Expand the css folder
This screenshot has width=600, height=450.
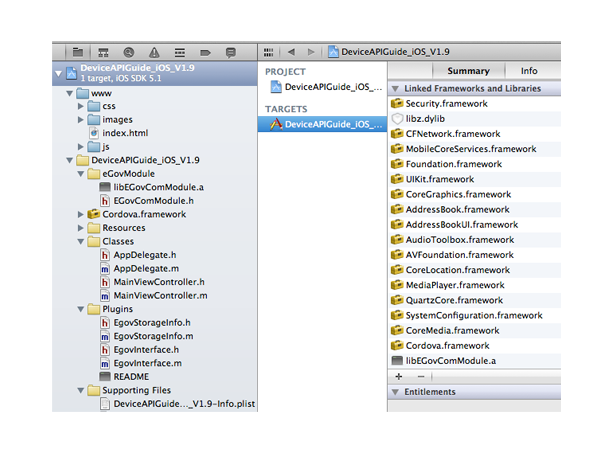(x=81, y=106)
